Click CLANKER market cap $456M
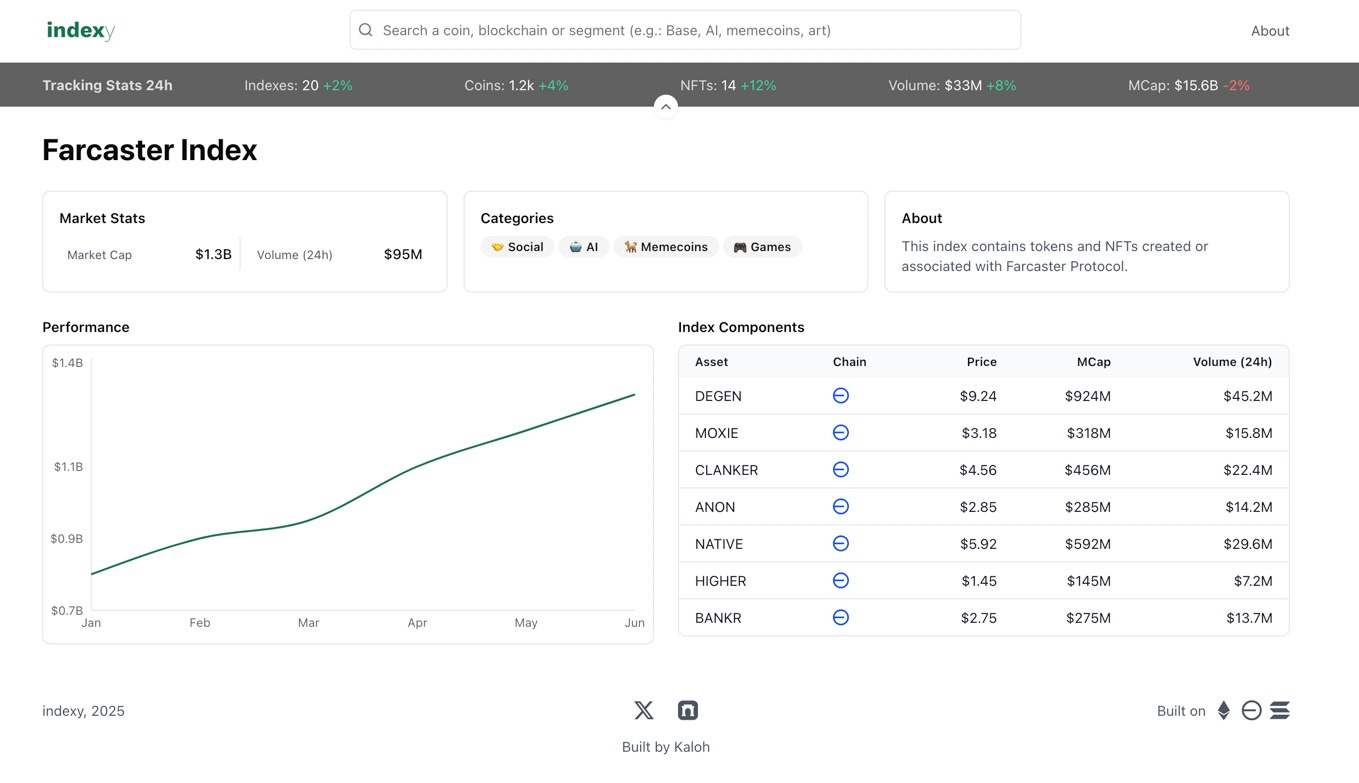 point(1088,470)
